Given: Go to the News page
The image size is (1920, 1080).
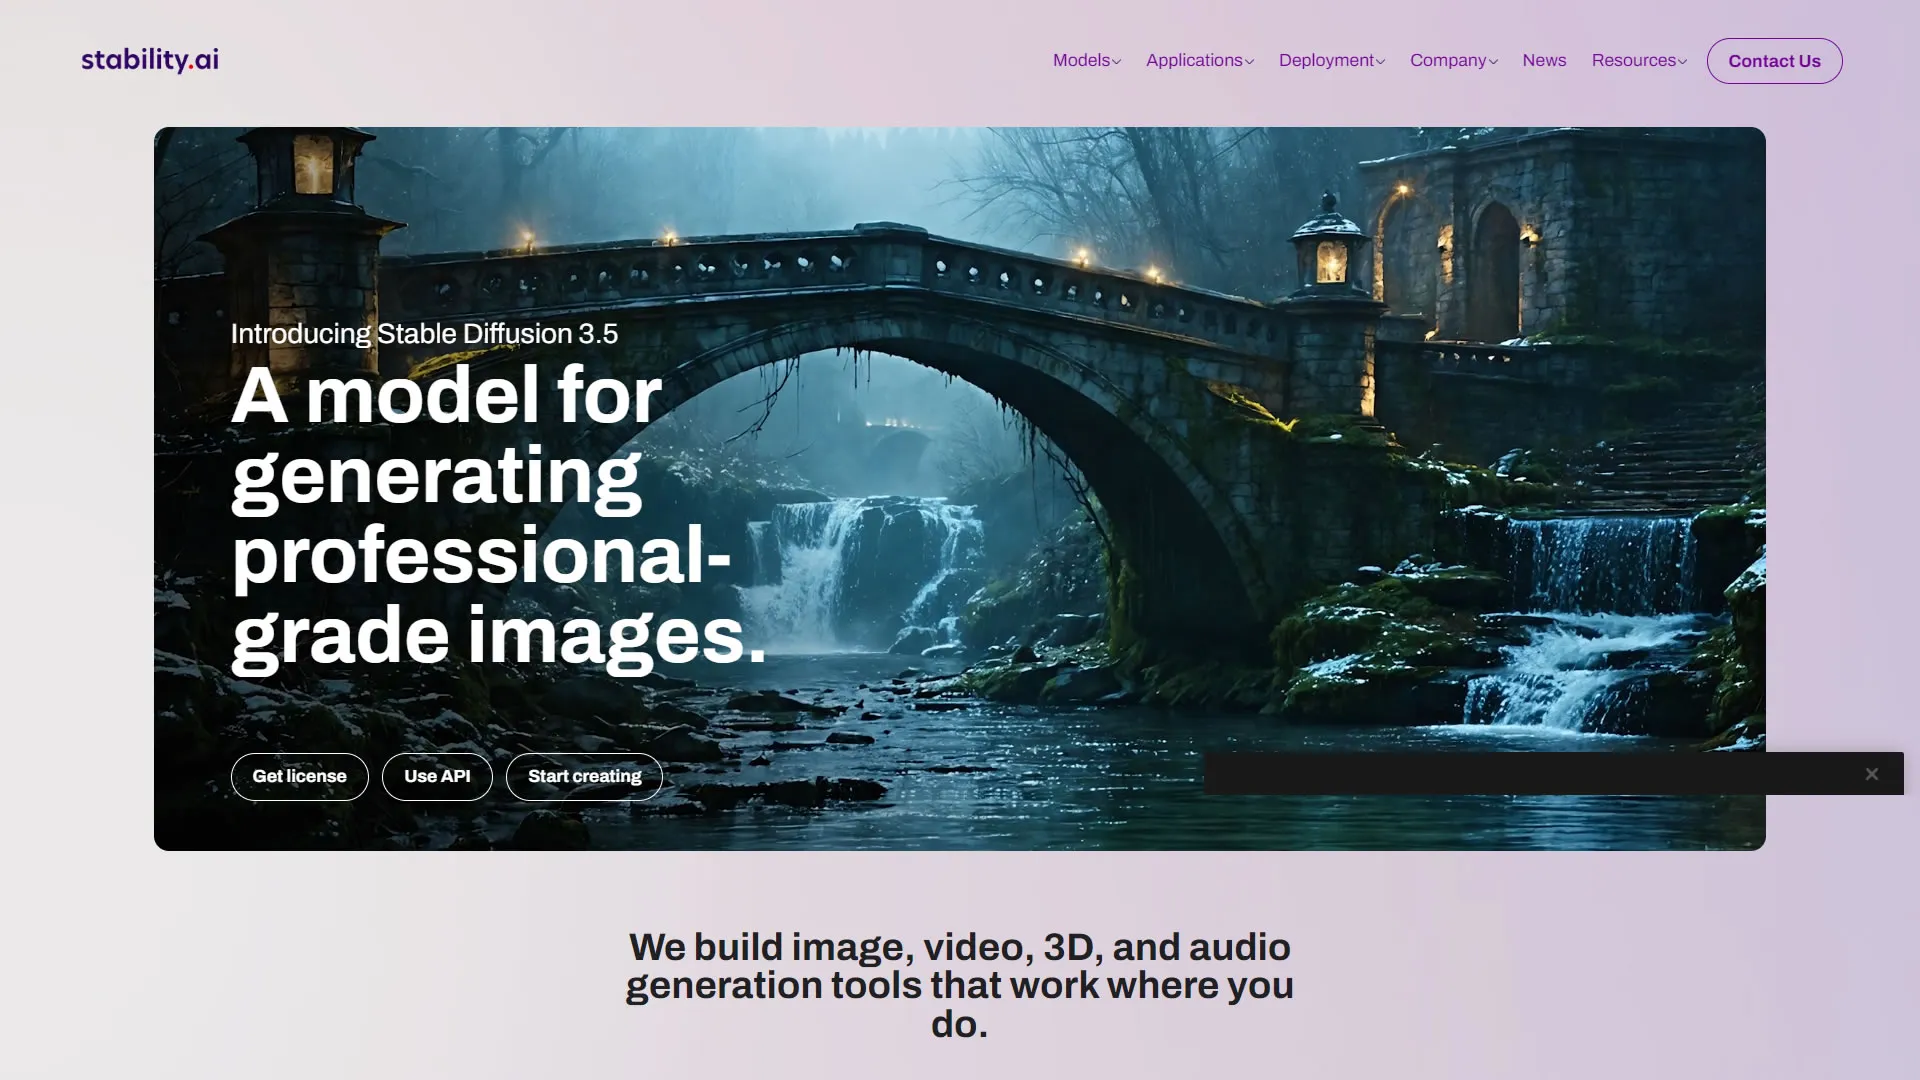Looking at the screenshot, I should [1544, 60].
